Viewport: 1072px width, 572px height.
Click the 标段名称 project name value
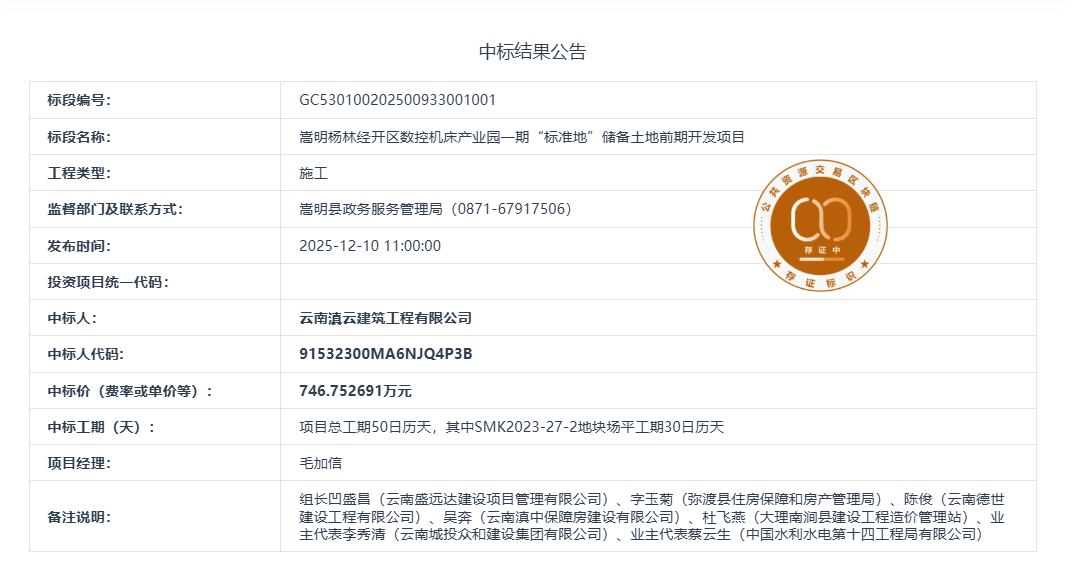pyautogui.click(x=522, y=137)
